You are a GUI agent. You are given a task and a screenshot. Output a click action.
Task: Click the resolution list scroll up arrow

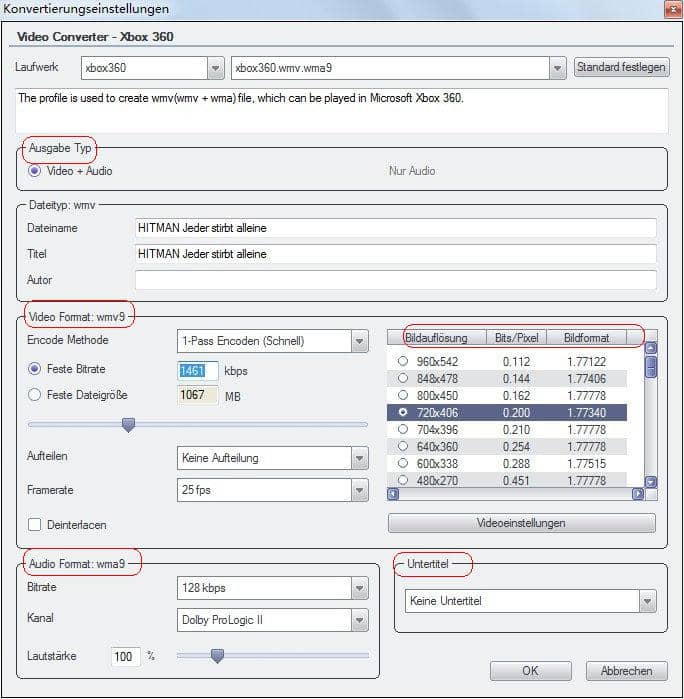click(651, 348)
